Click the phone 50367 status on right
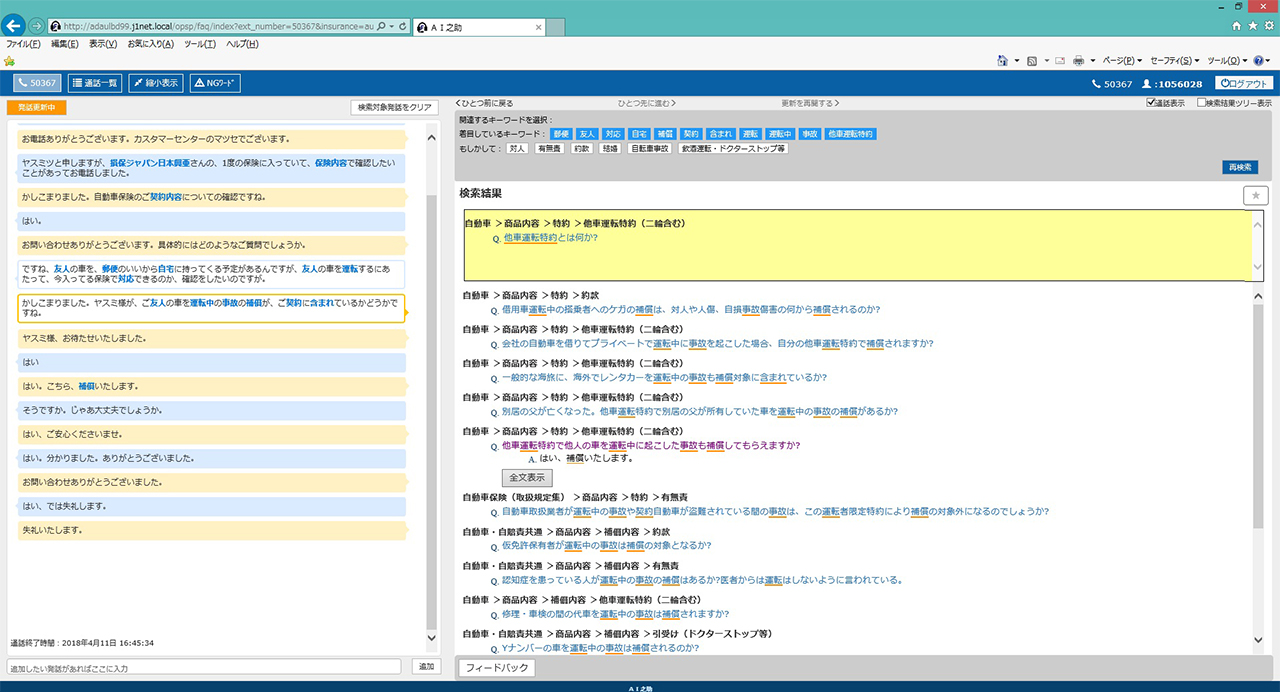 point(1111,84)
